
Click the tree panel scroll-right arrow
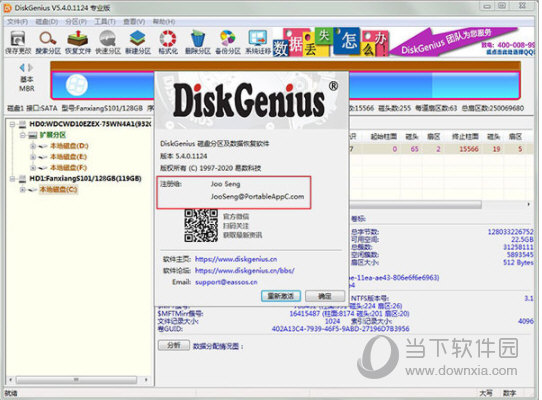pos(146,380)
